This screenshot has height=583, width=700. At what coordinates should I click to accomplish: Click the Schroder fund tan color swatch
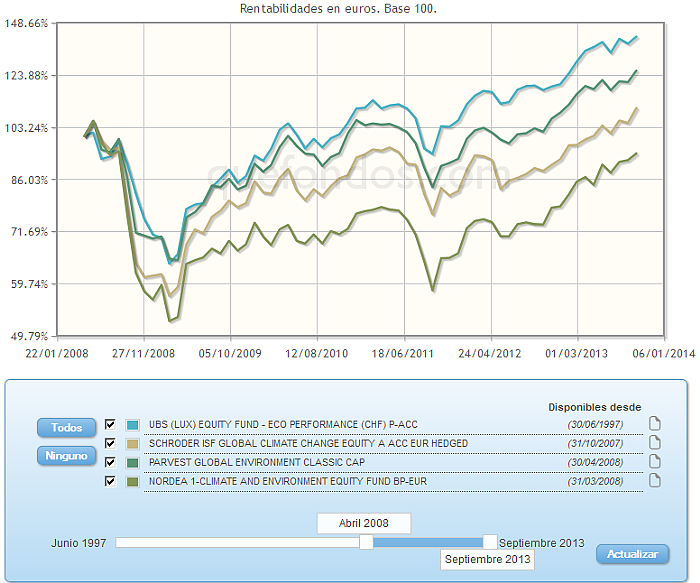tap(133, 444)
